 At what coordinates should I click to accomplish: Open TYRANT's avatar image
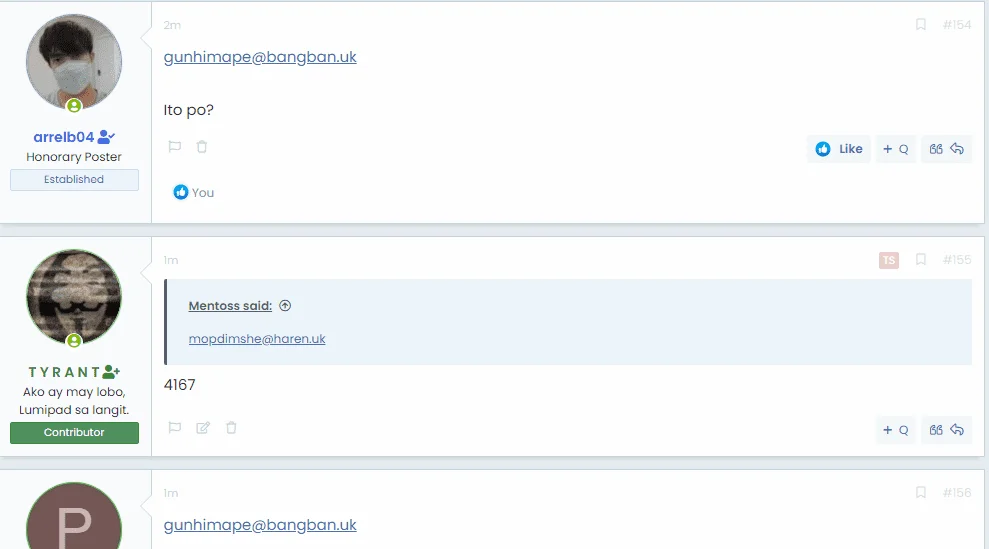(74, 297)
